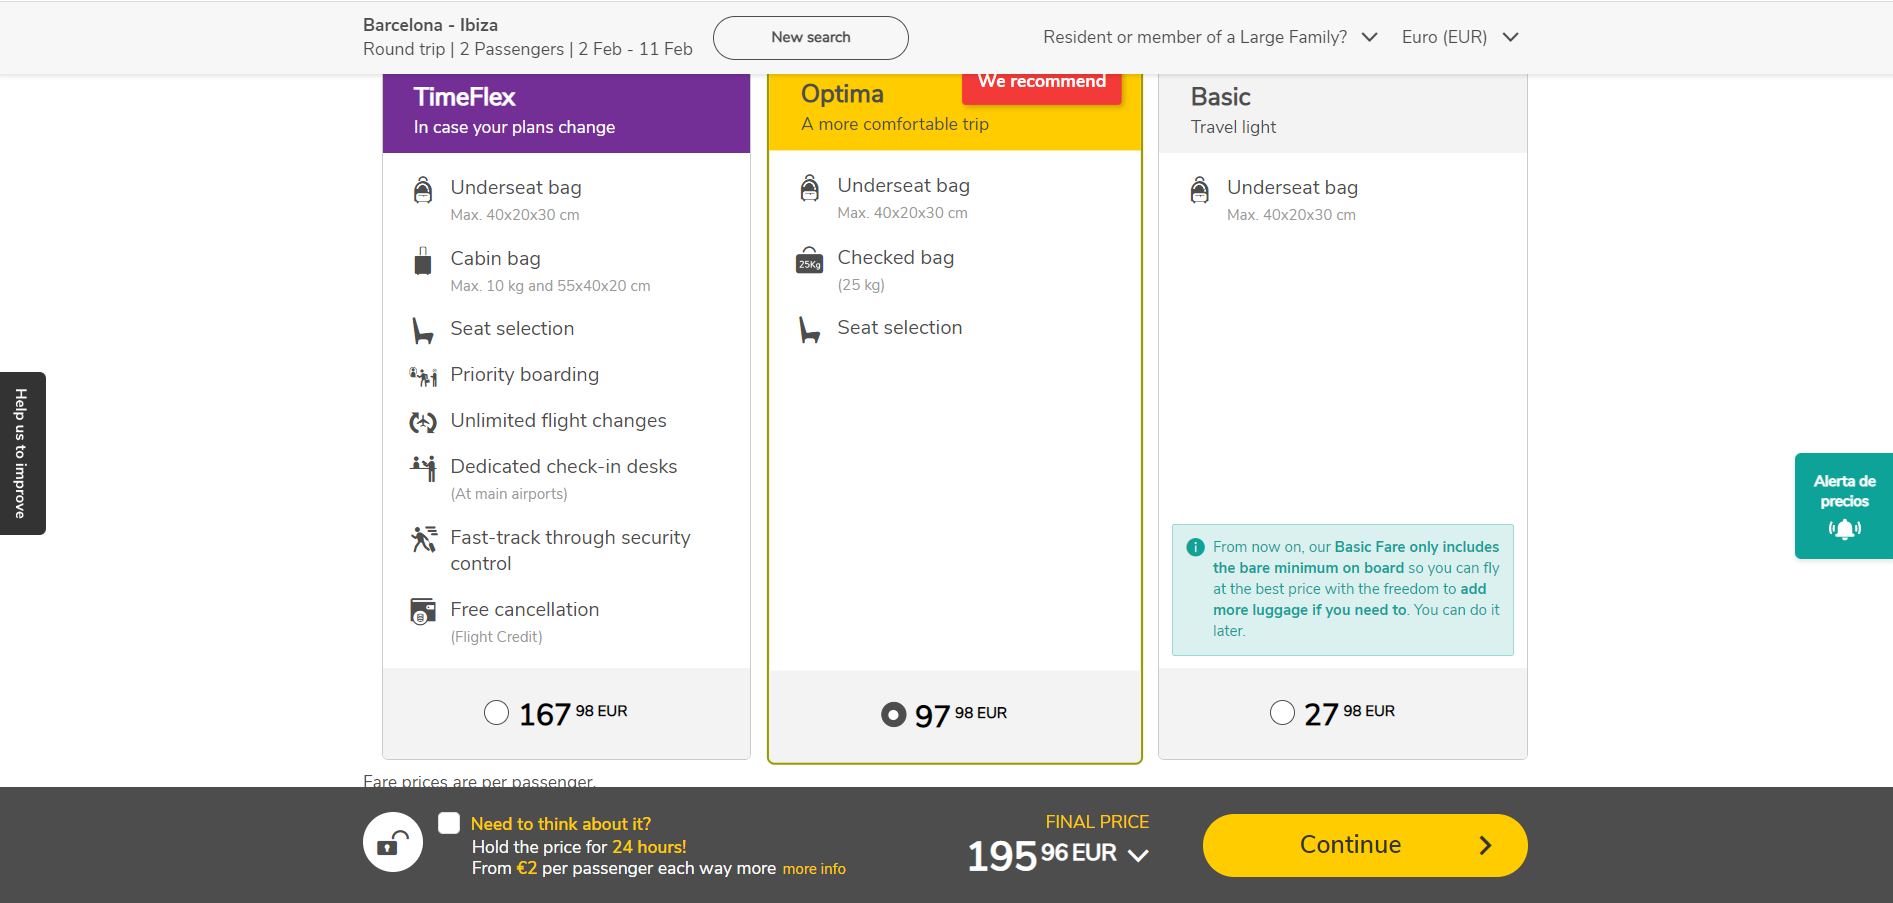Image resolution: width=1893 pixels, height=903 pixels.
Task: Select the TimeFlex 167.98 EUR fare
Action: pos(496,713)
